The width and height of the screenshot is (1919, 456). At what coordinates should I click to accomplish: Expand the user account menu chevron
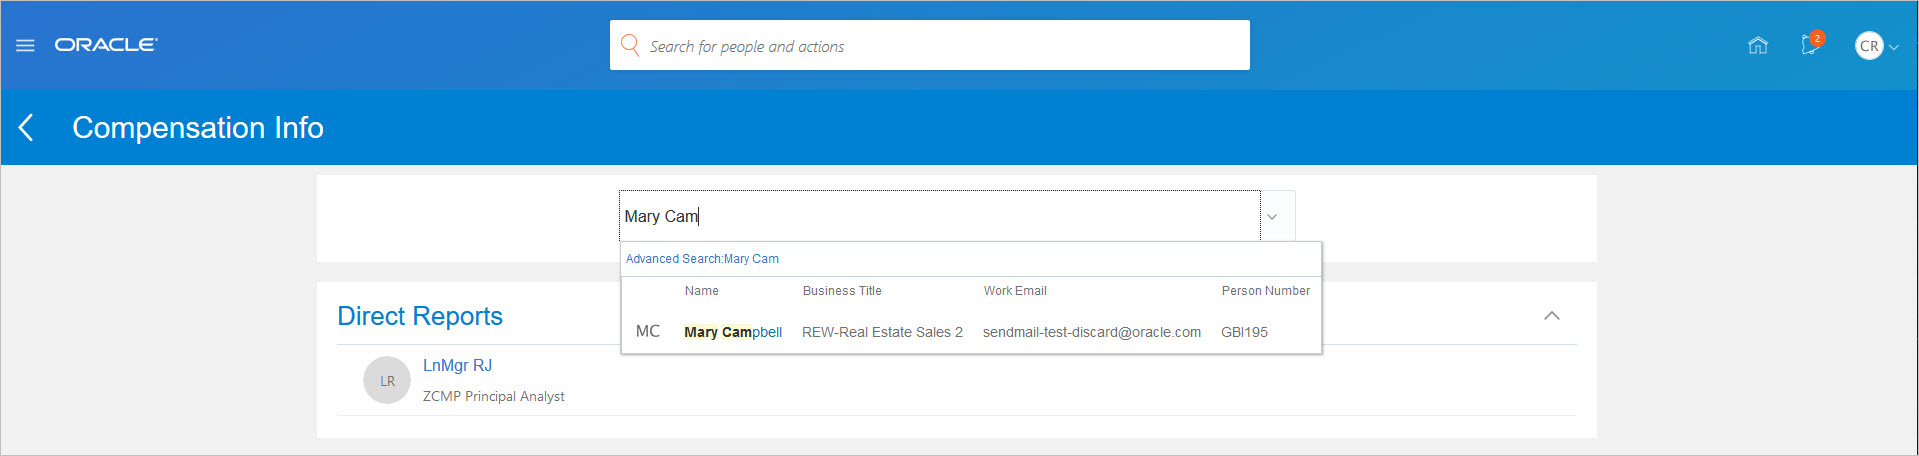1894,47
